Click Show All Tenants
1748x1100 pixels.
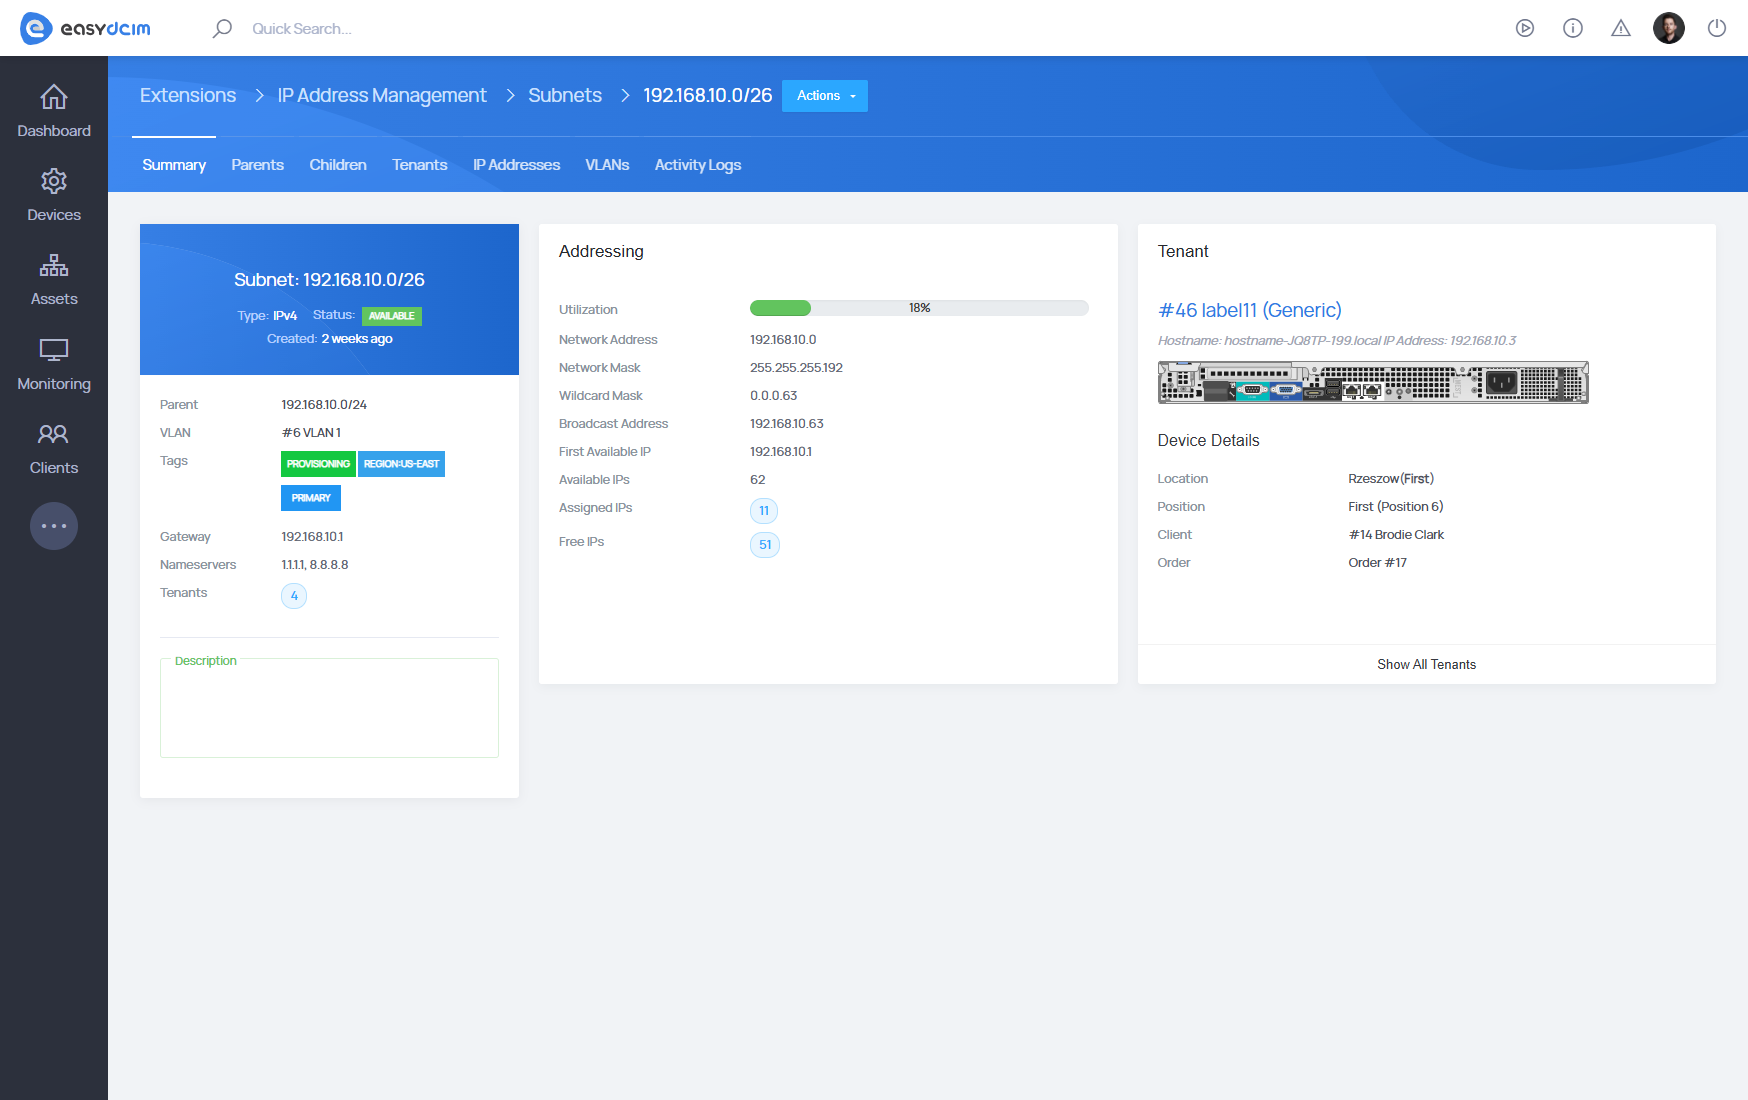1426,664
